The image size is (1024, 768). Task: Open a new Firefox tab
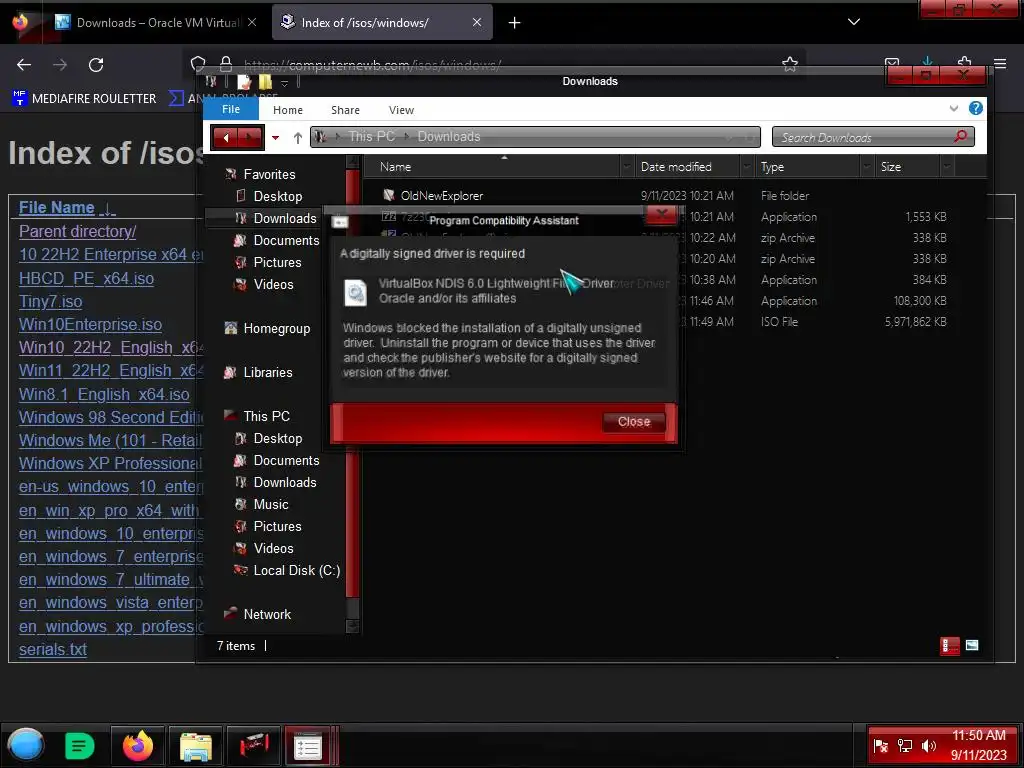[515, 23]
